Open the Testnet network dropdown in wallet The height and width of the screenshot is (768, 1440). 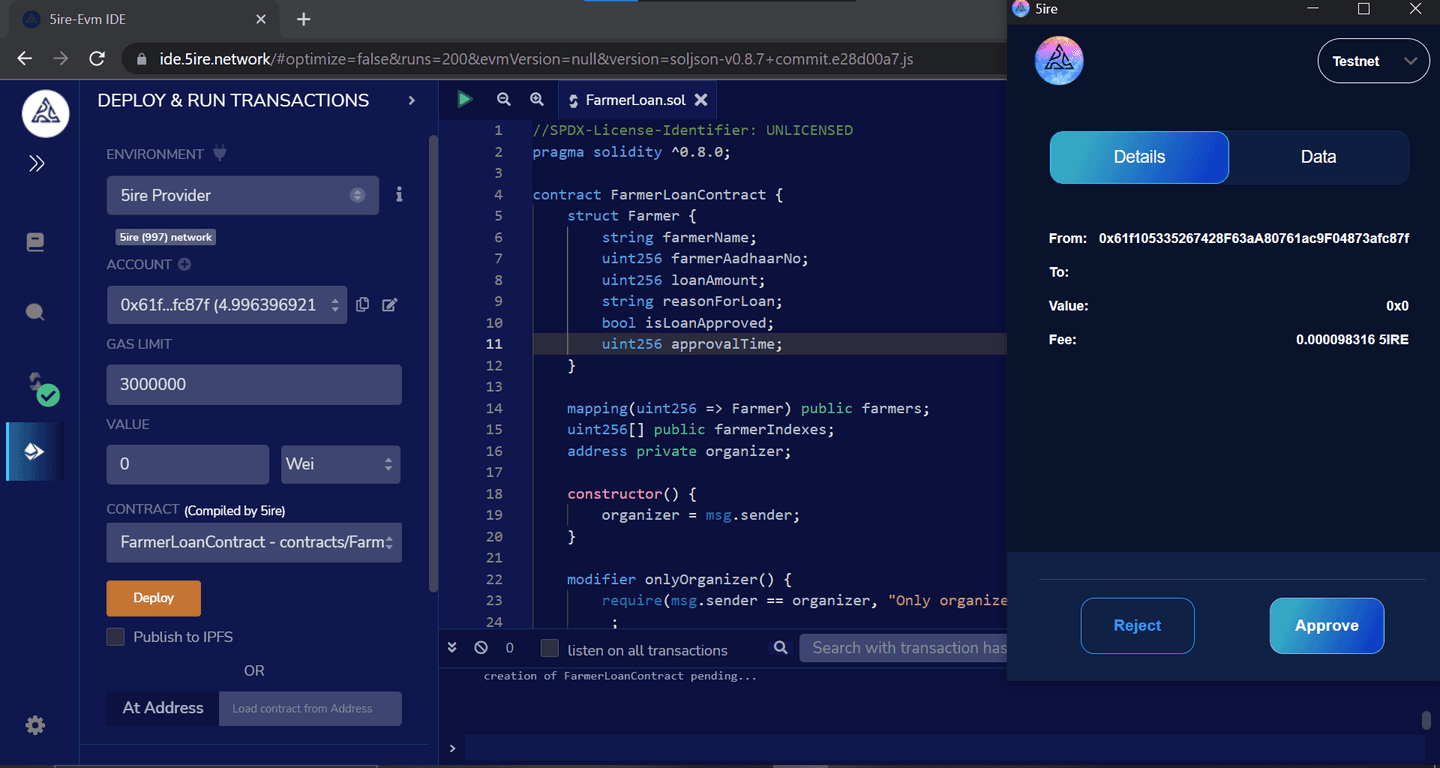1374,61
